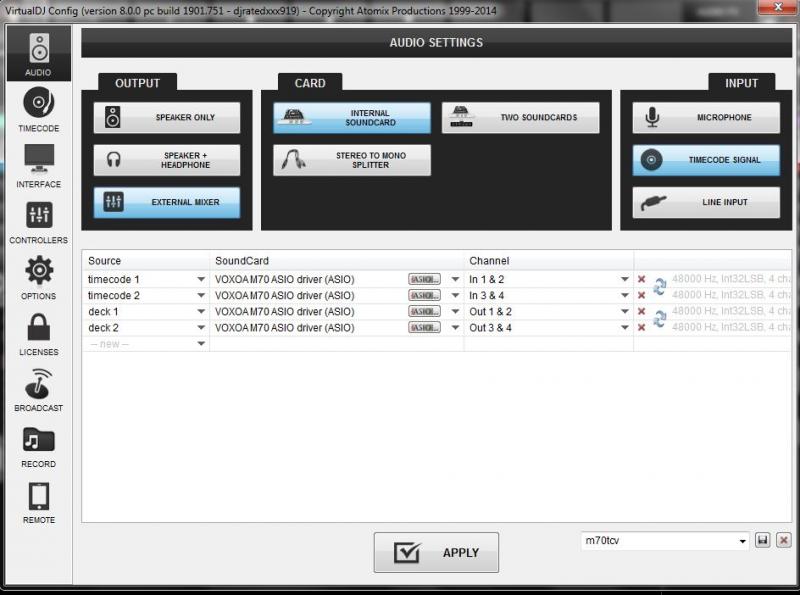Expand the In 1 & 2 channel dropdown
Image resolution: width=800 pixels, height=595 pixels.
tap(624, 279)
